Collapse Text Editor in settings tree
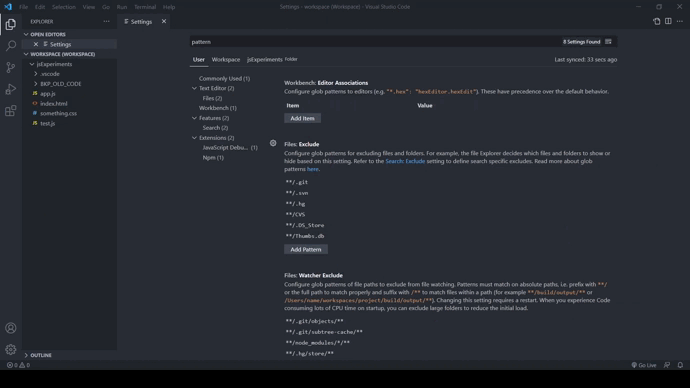Viewport: 690px width, 388px height. point(194,88)
